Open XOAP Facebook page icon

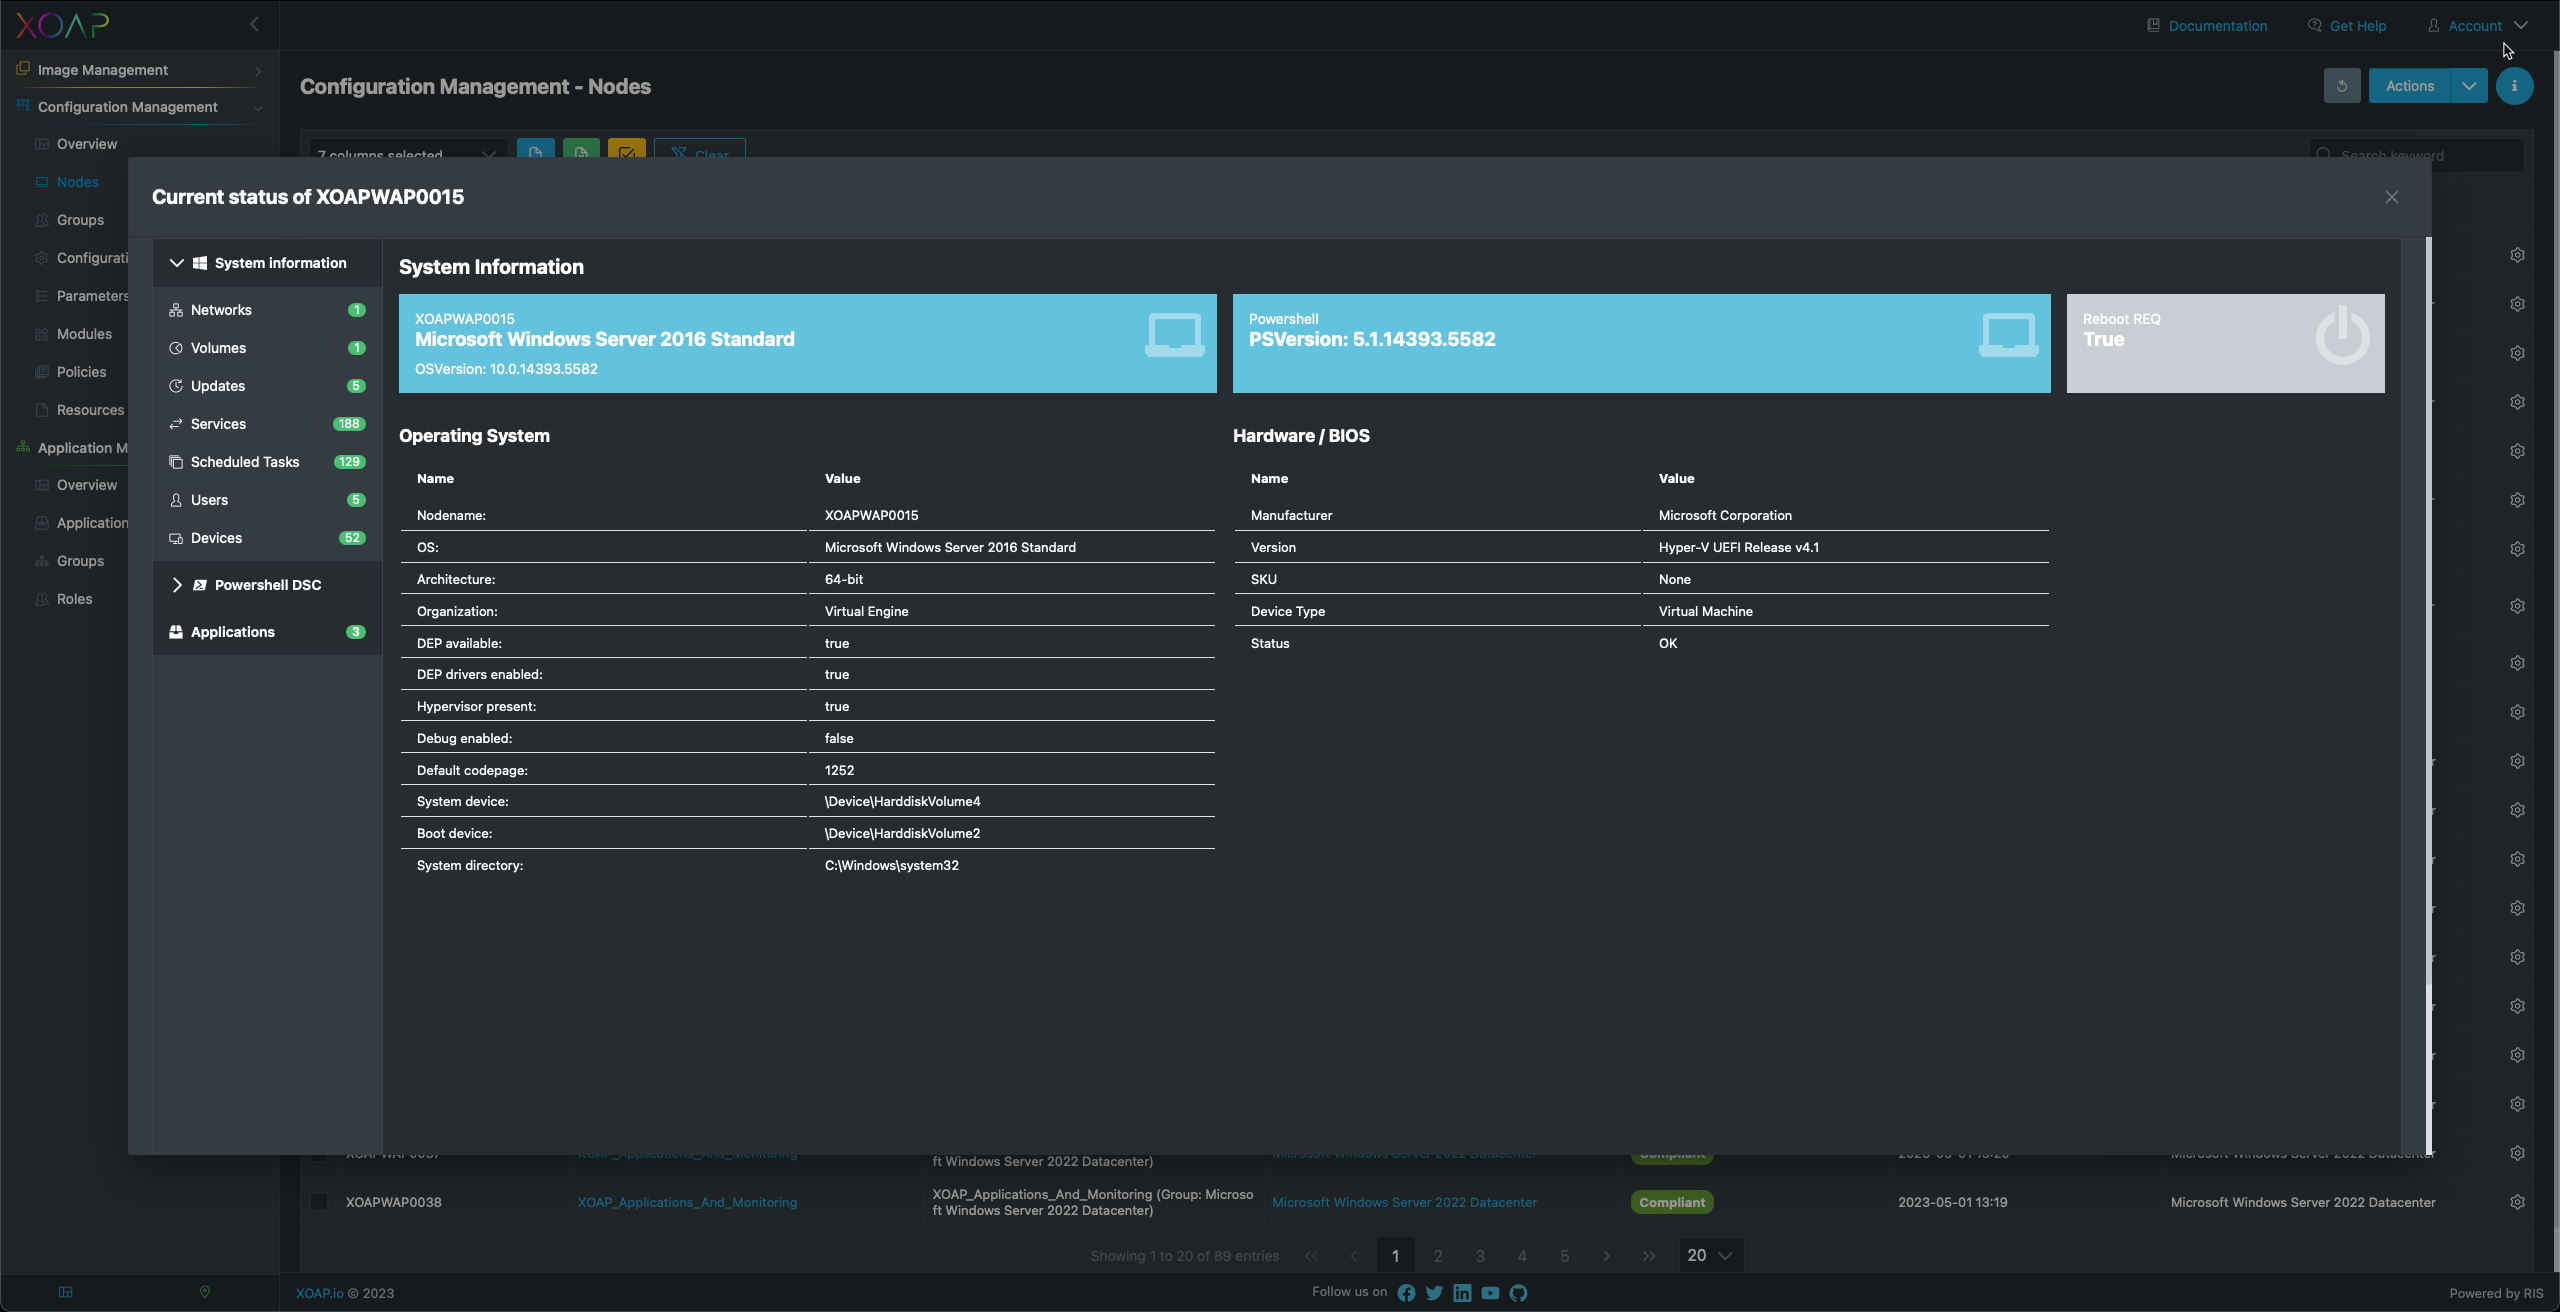[1406, 1293]
